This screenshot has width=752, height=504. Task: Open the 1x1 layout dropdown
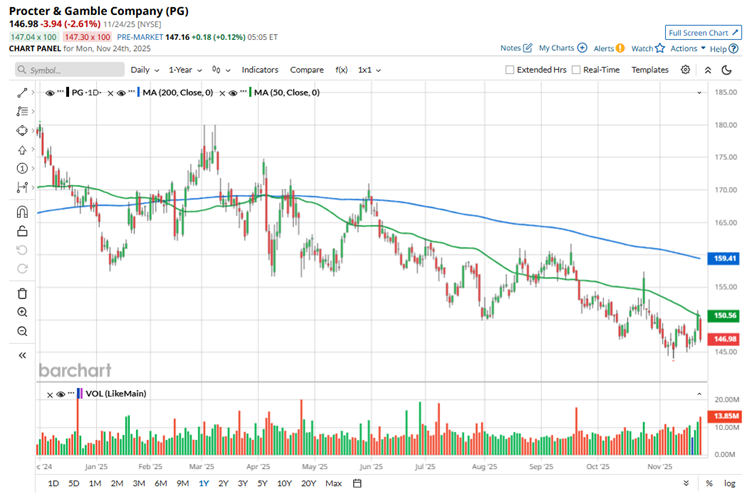[x=369, y=70]
